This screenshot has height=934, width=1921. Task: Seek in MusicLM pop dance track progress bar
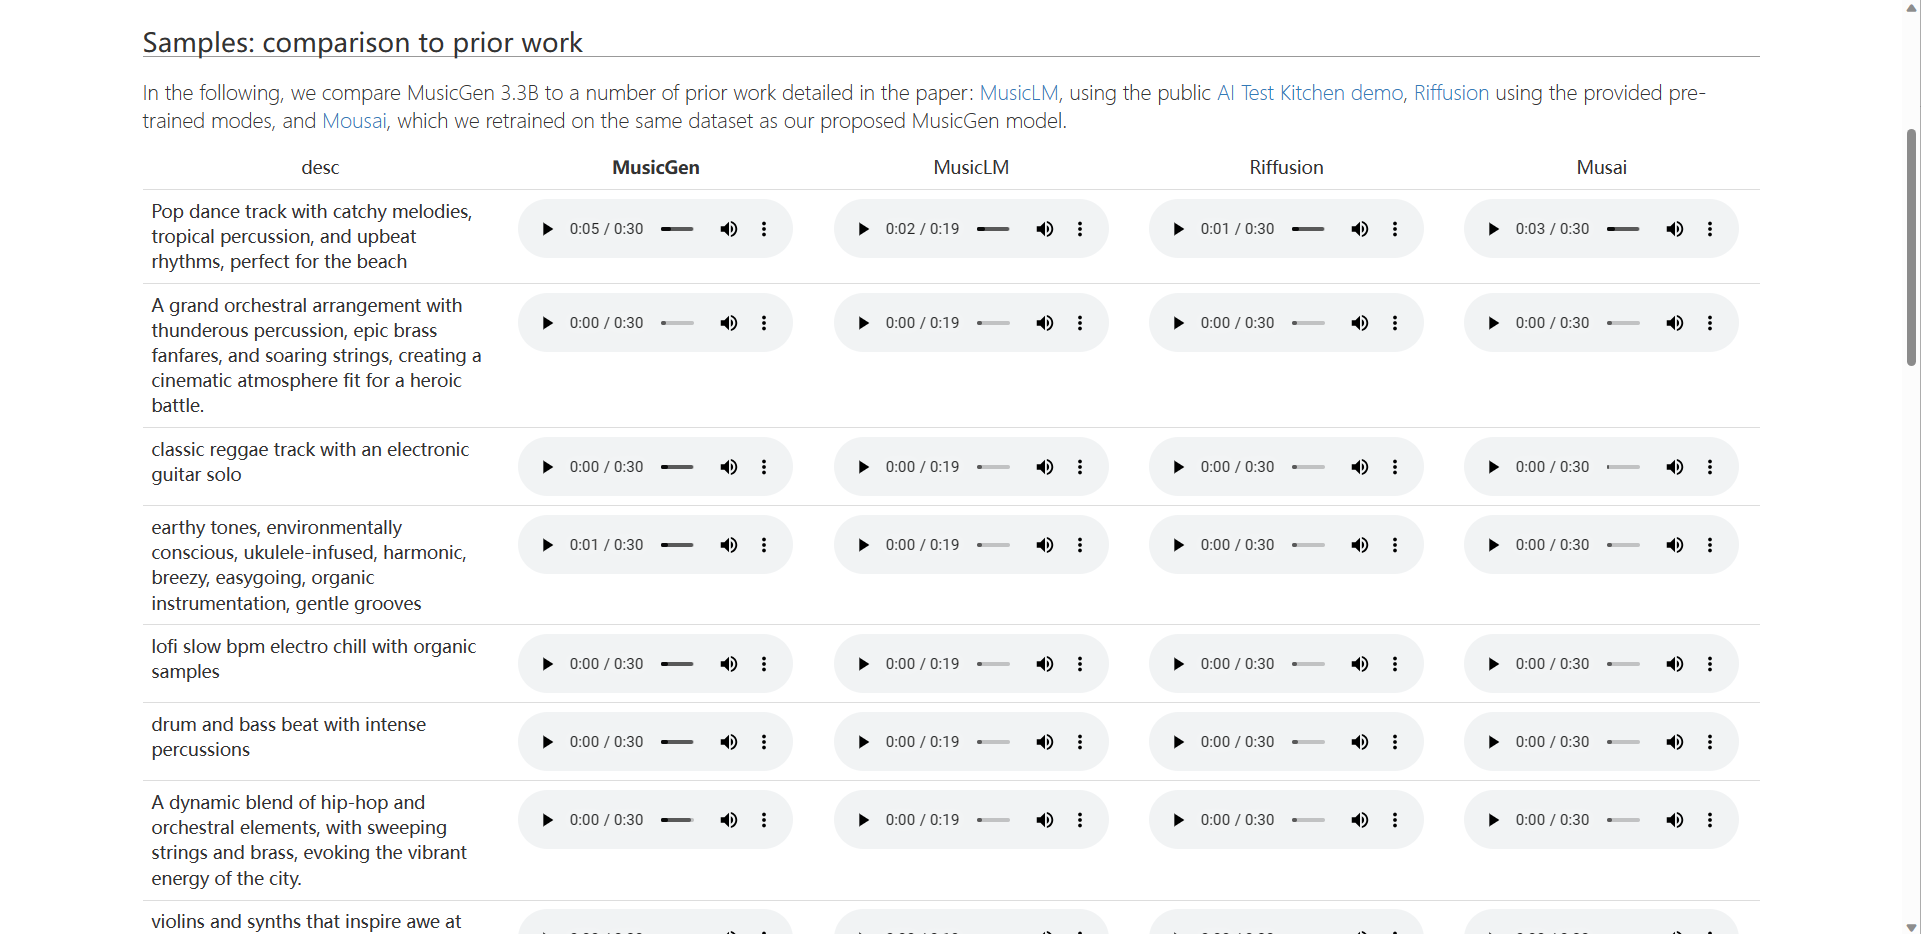point(993,229)
